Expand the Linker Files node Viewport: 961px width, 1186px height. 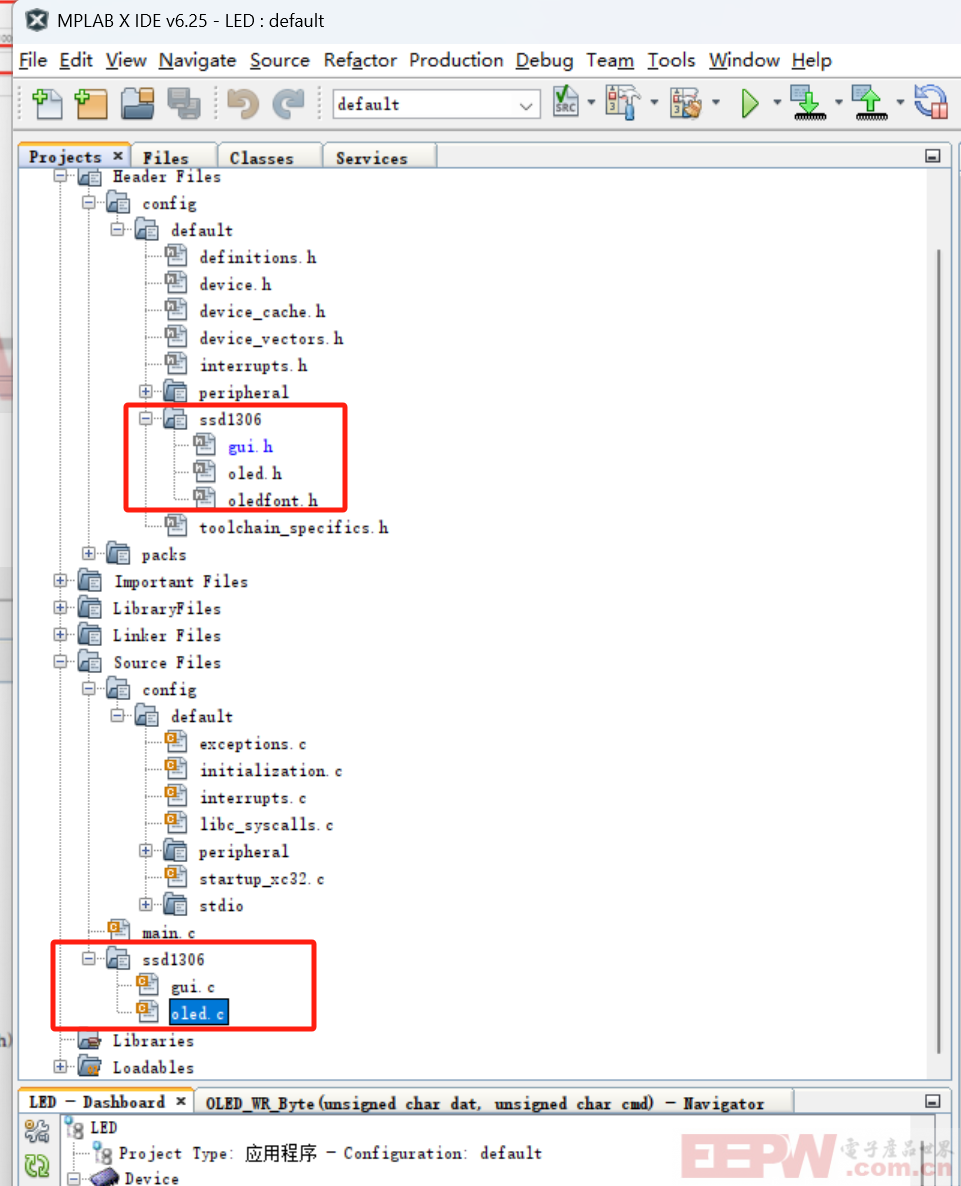60,635
